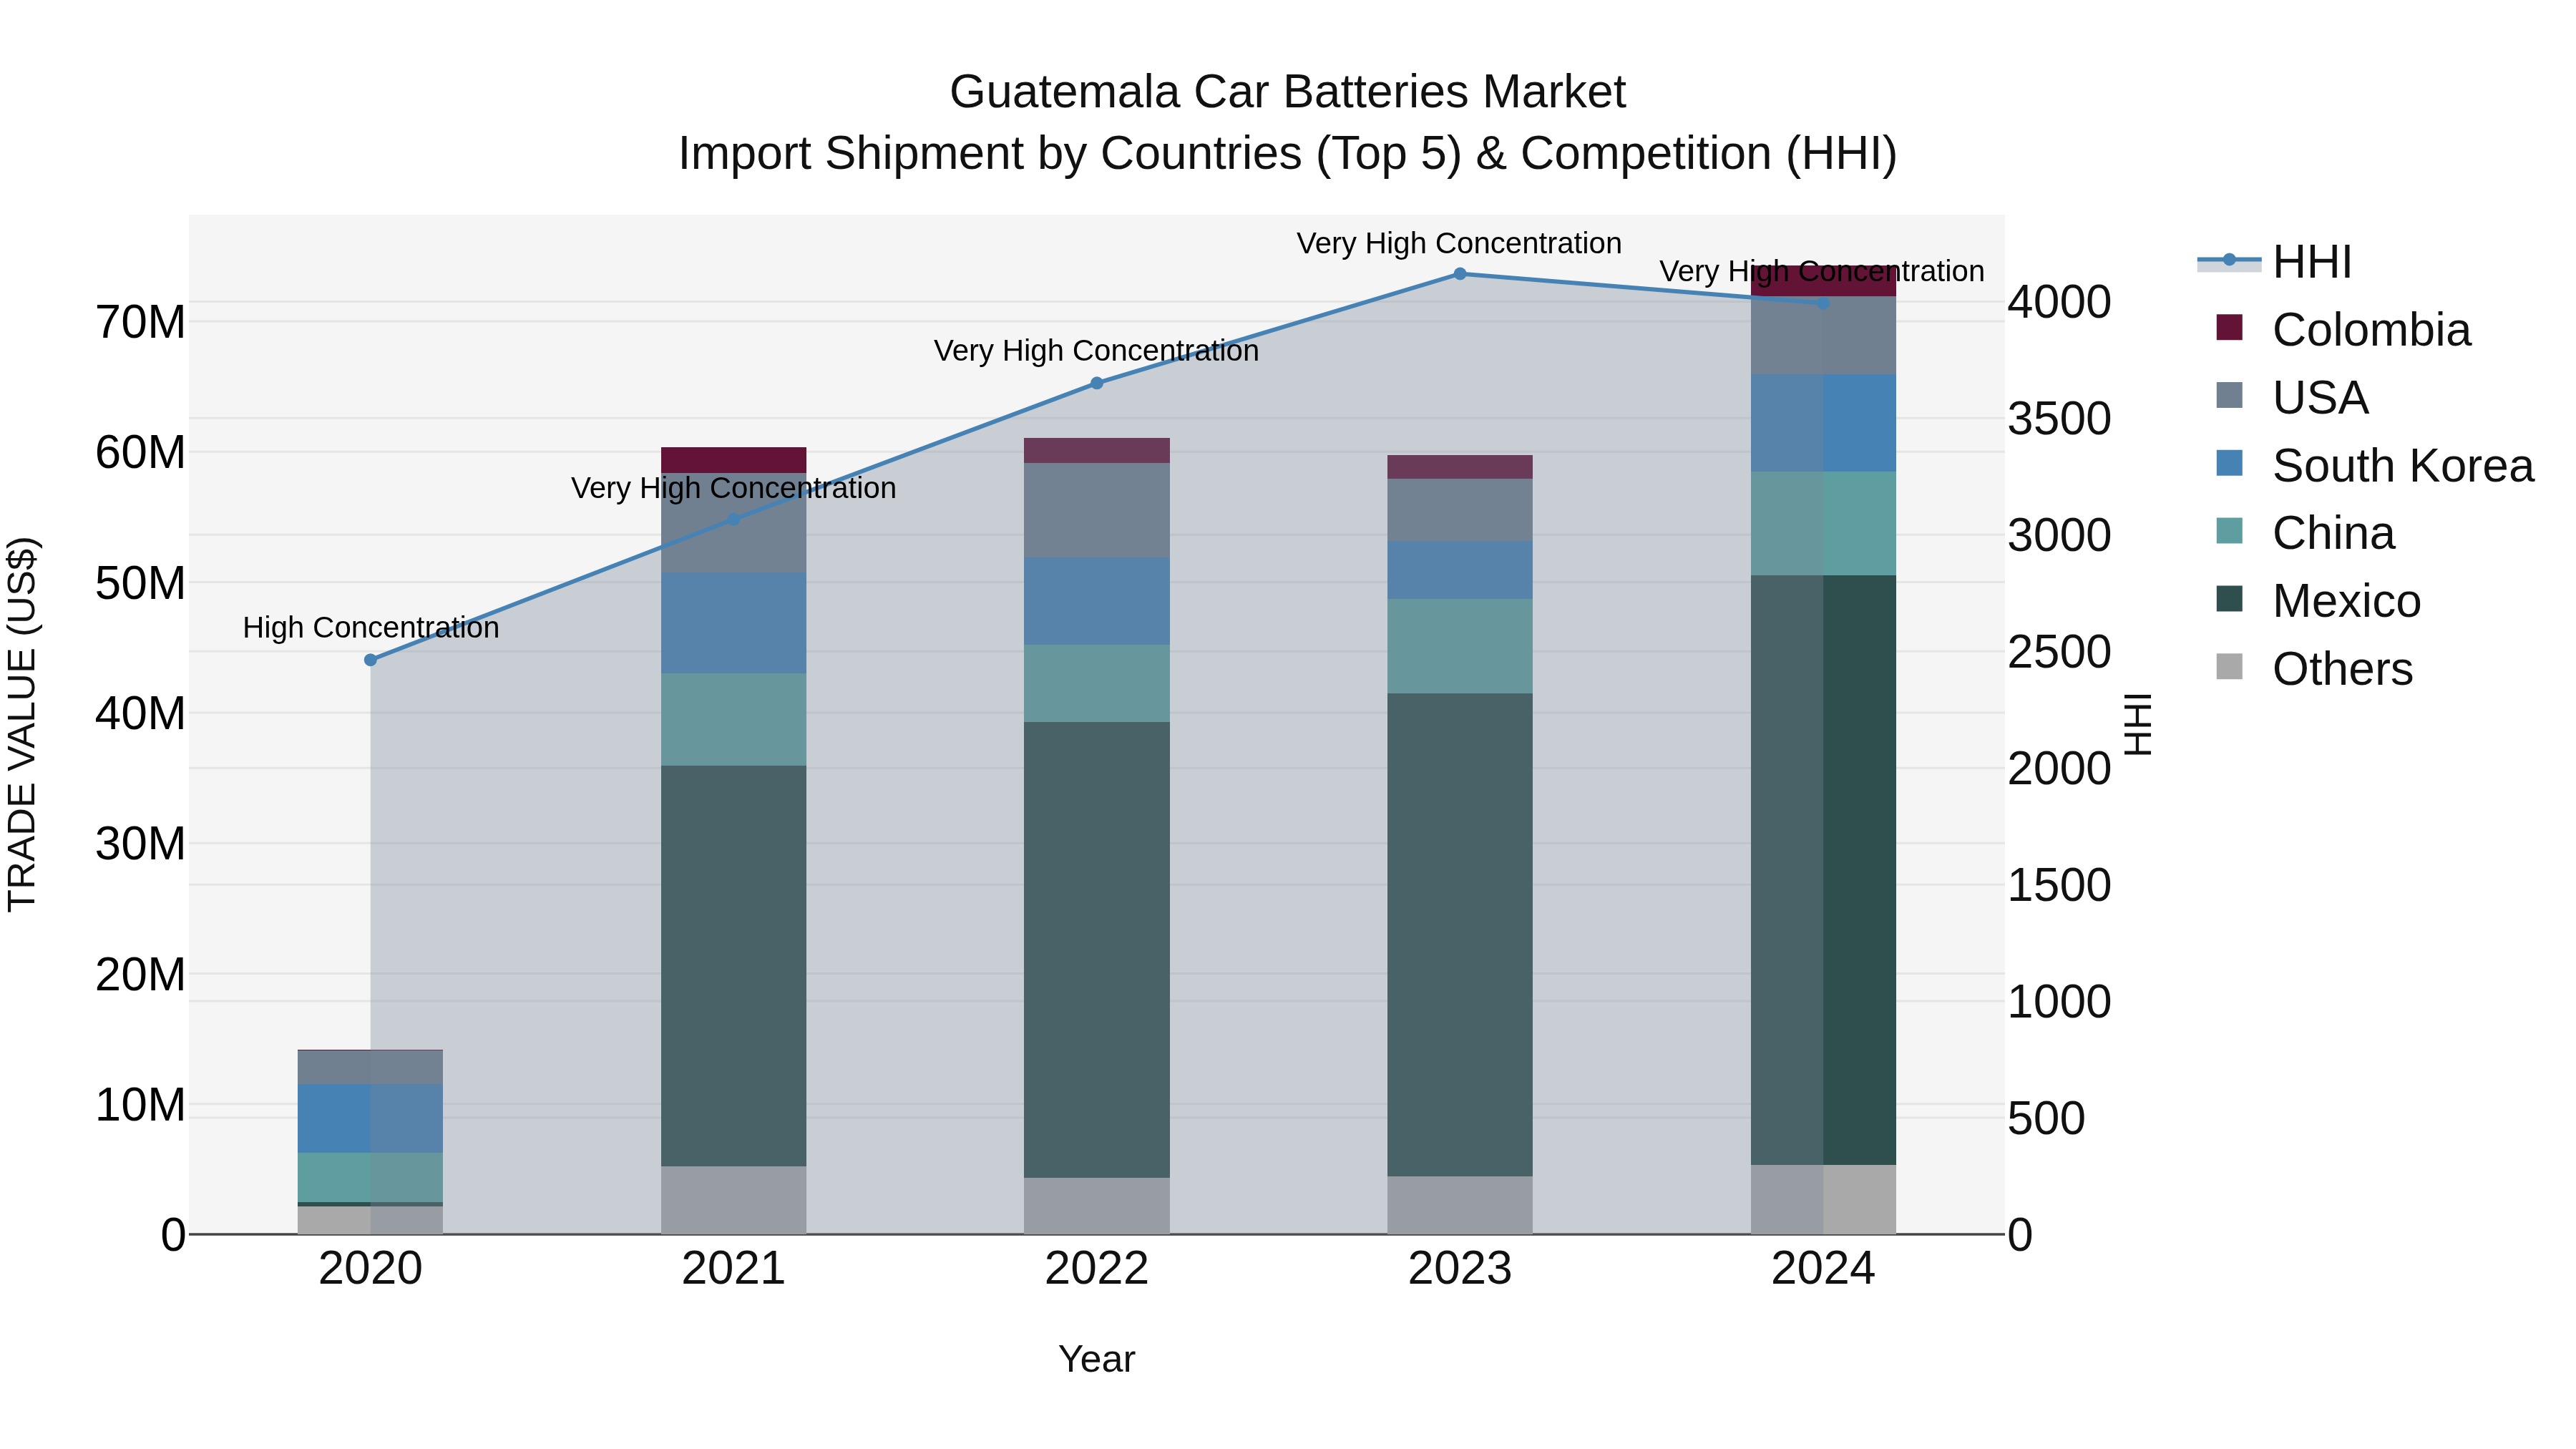Screen dimensions: 2576x1449
Task: Click the Mexico segment of the 2021 bar
Action: click(x=733, y=966)
